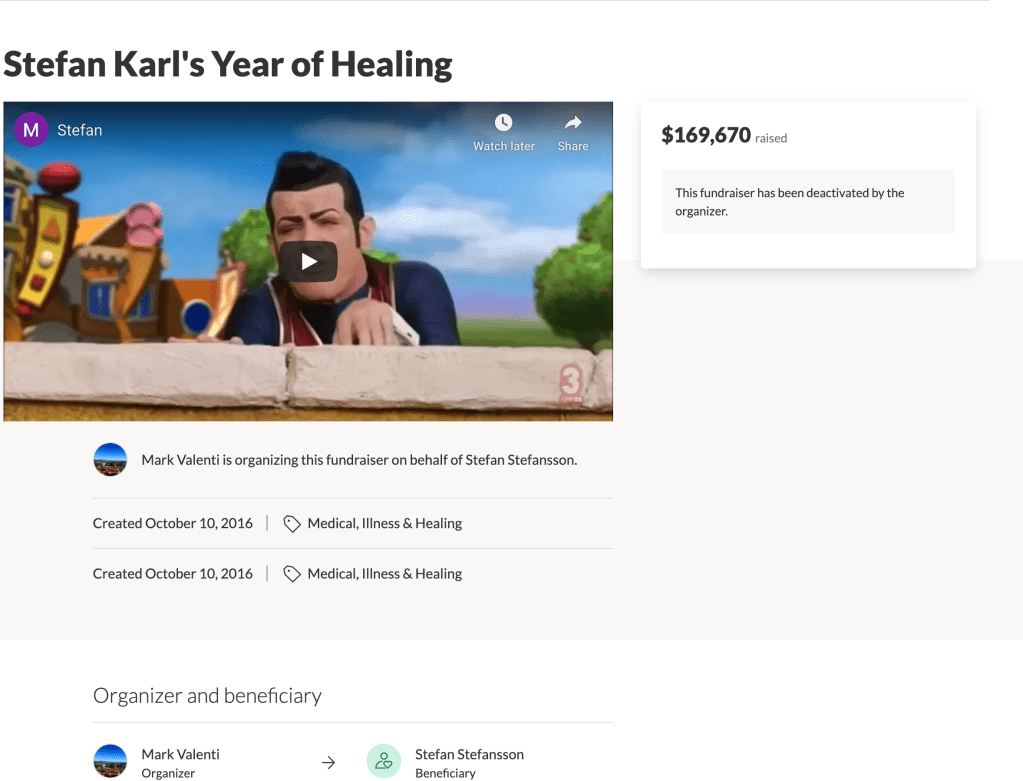Image resolution: width=1023 pixels, height=781 pixels.
Task: Open first Medical, Illness & Healing link
Action: tap(384, 523)
